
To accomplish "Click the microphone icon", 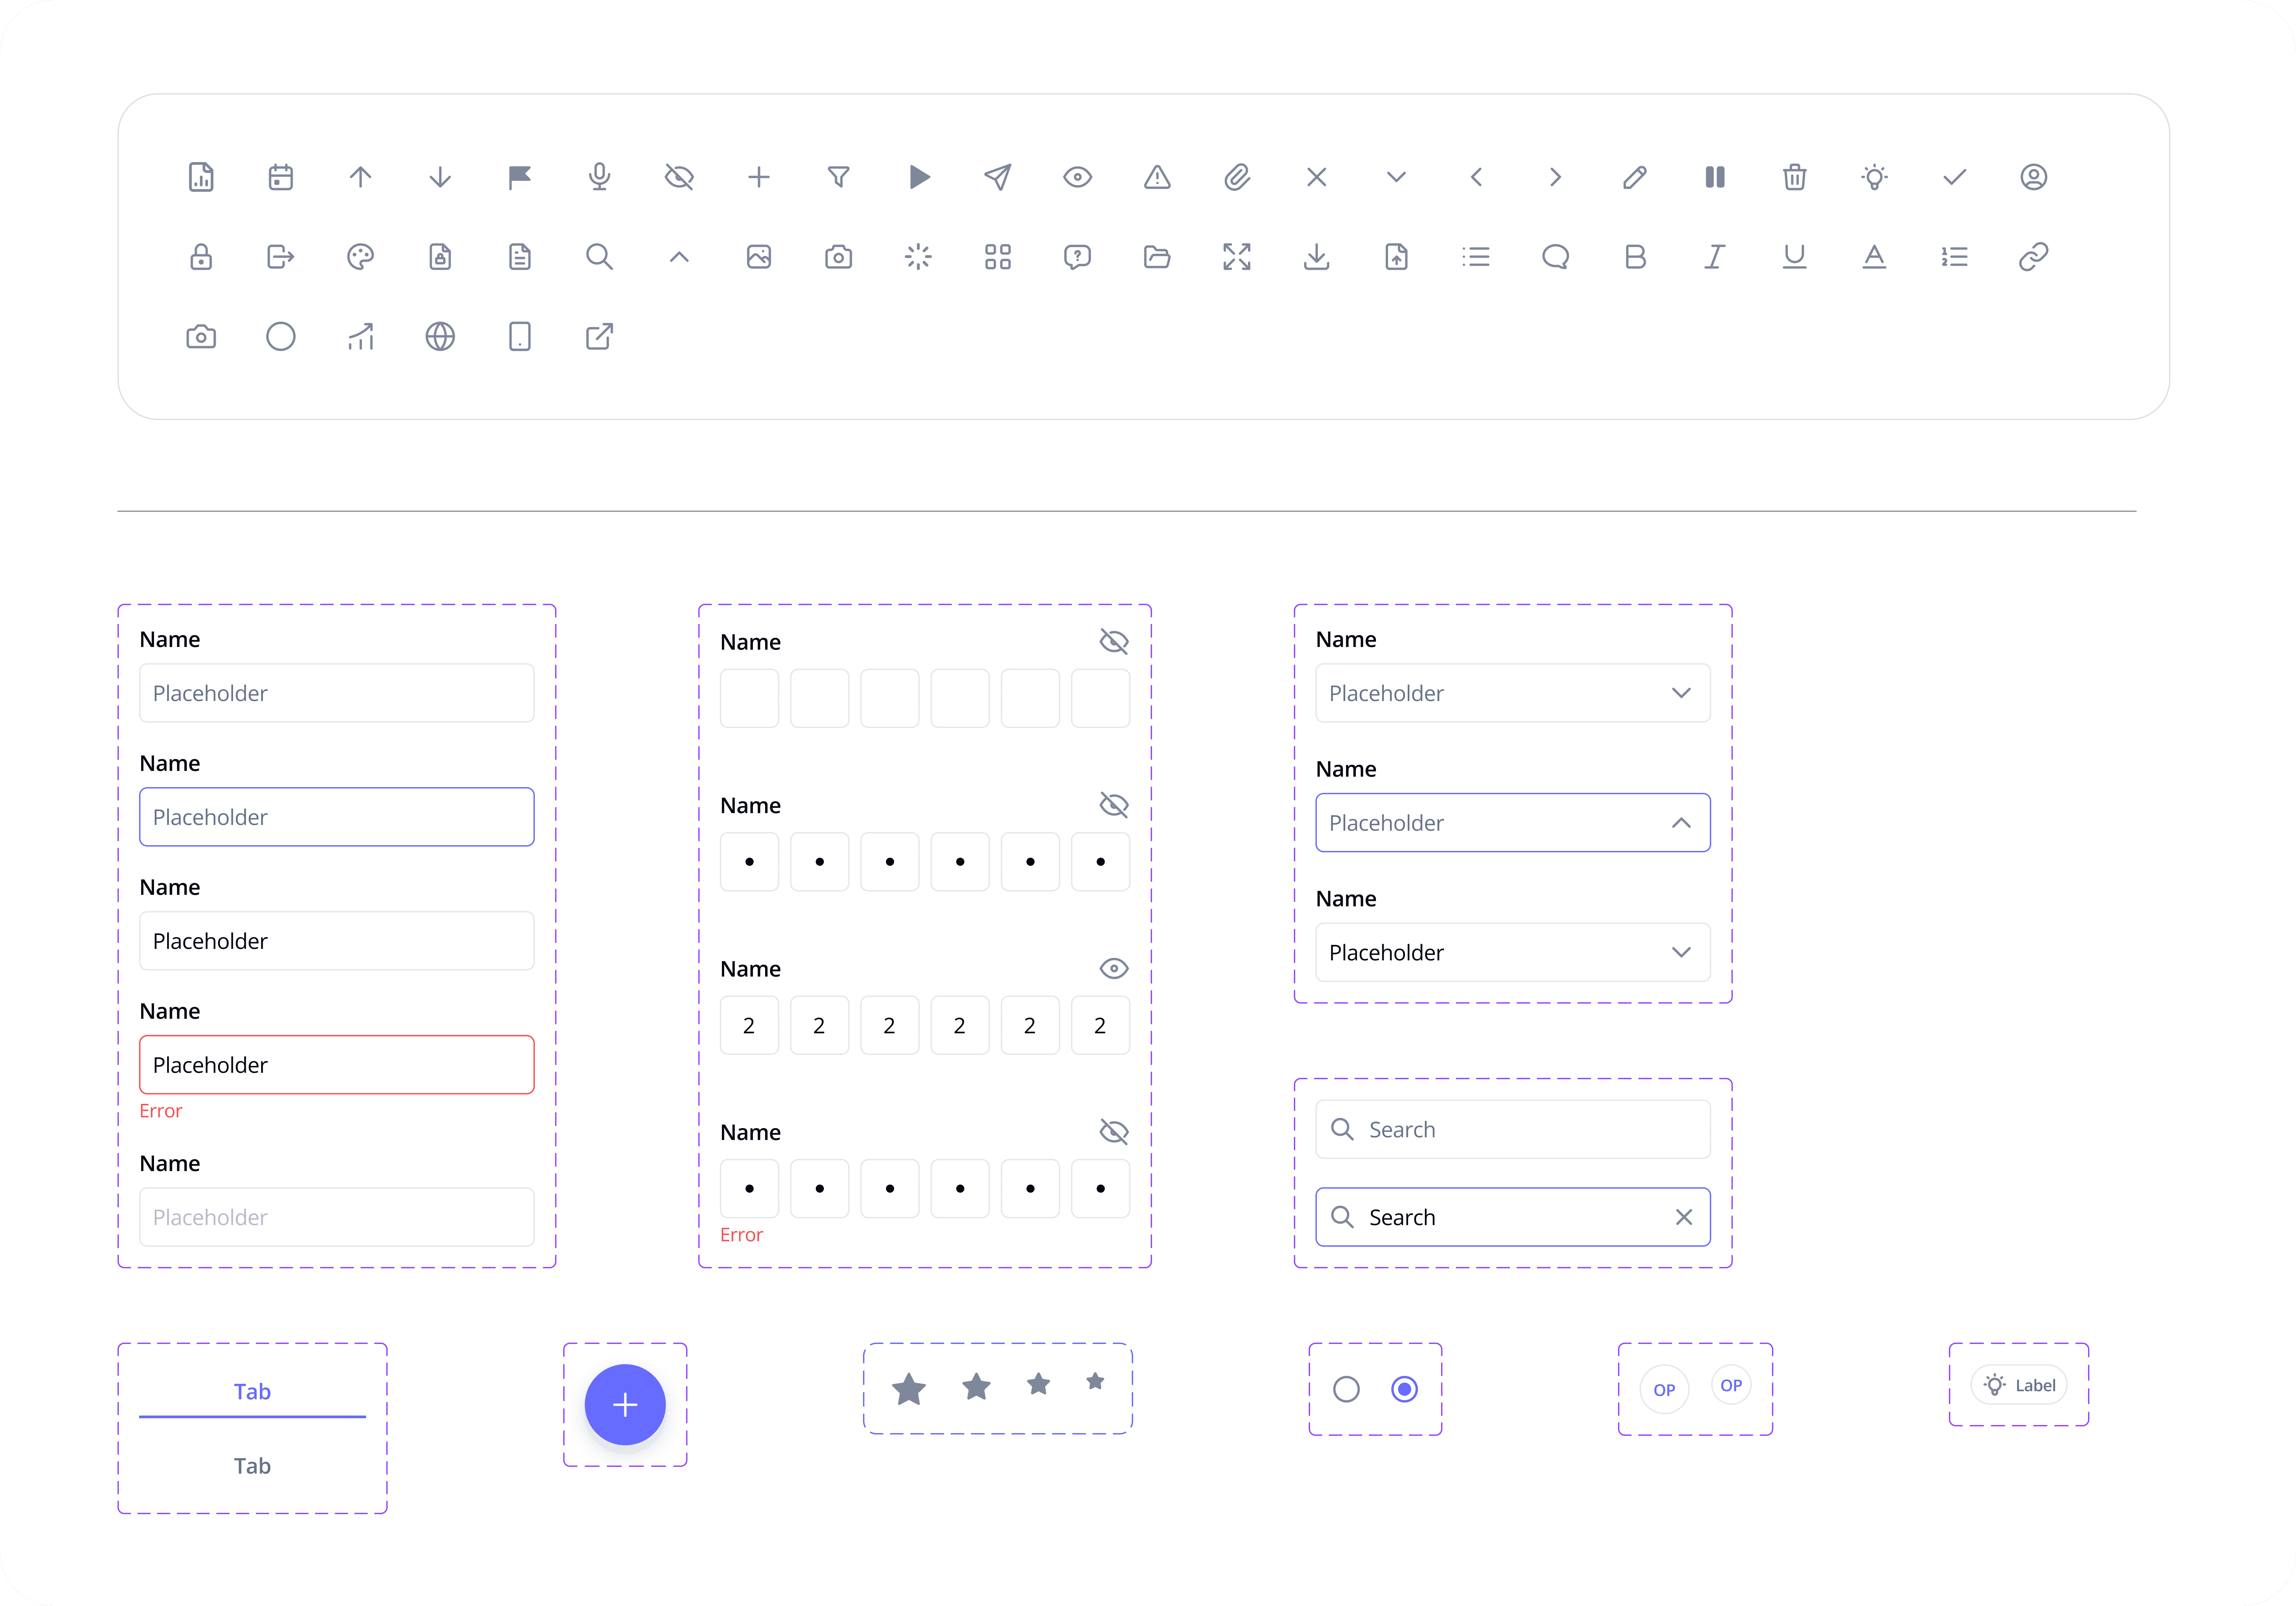I will (x=599, y=177).
